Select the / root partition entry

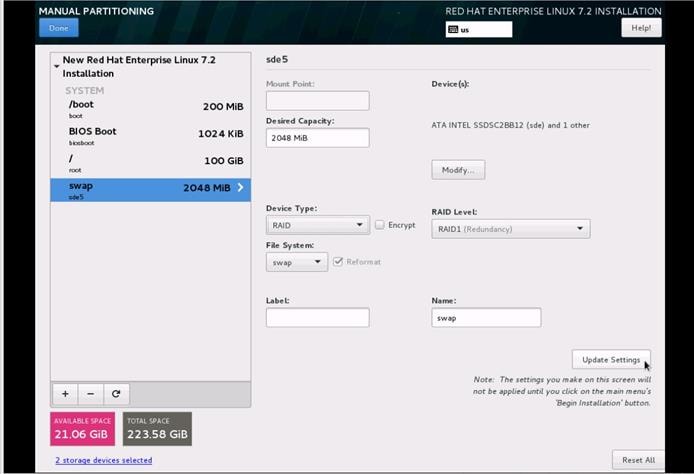coord(150,163)
